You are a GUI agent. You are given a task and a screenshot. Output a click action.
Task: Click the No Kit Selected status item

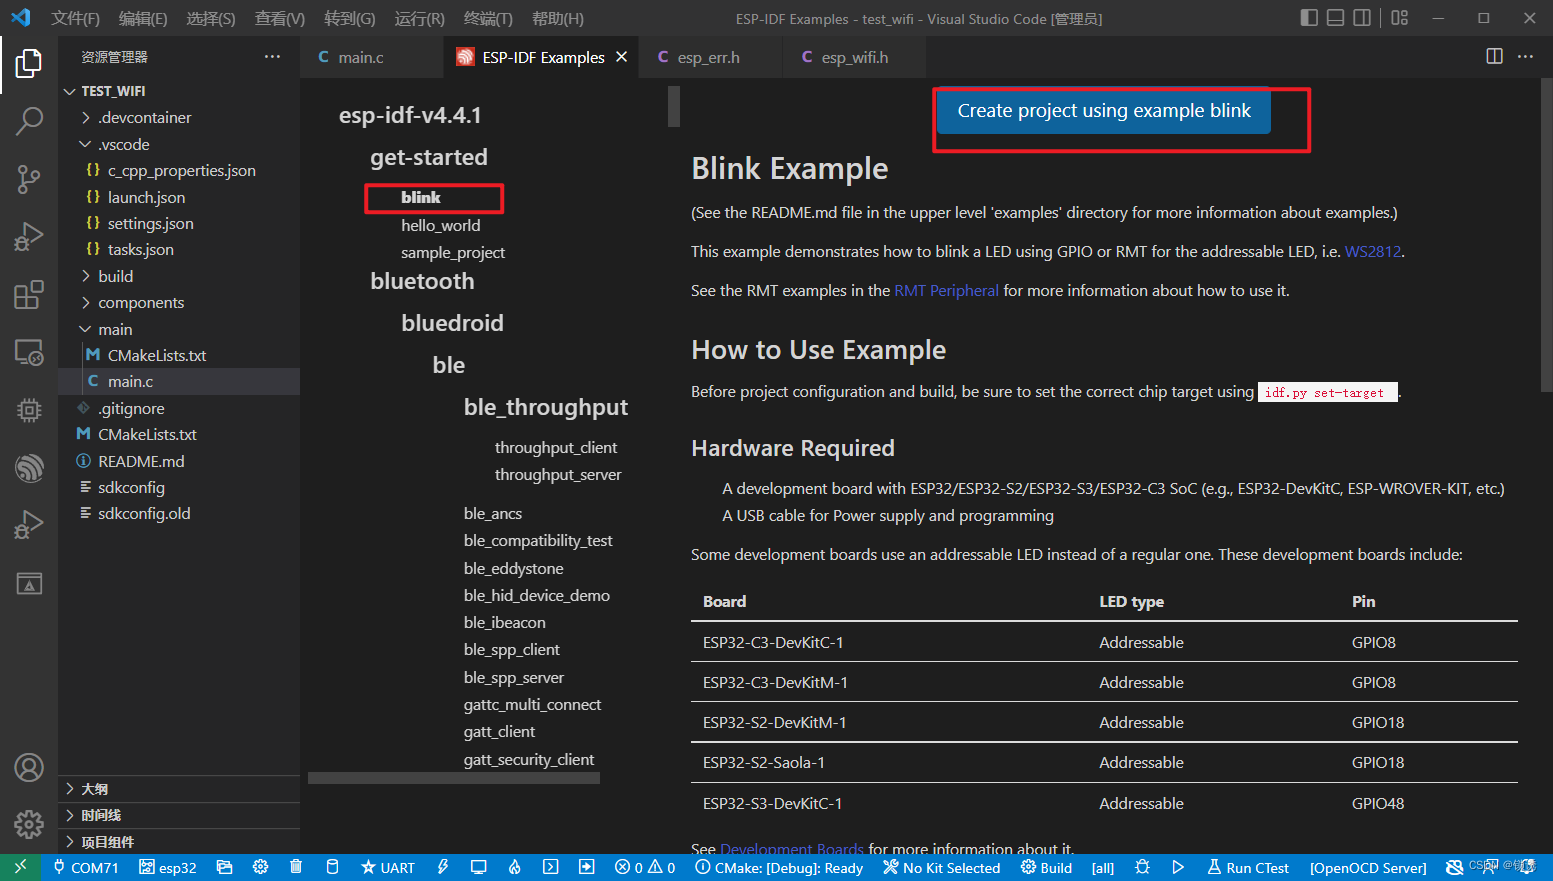pos(941,868)
